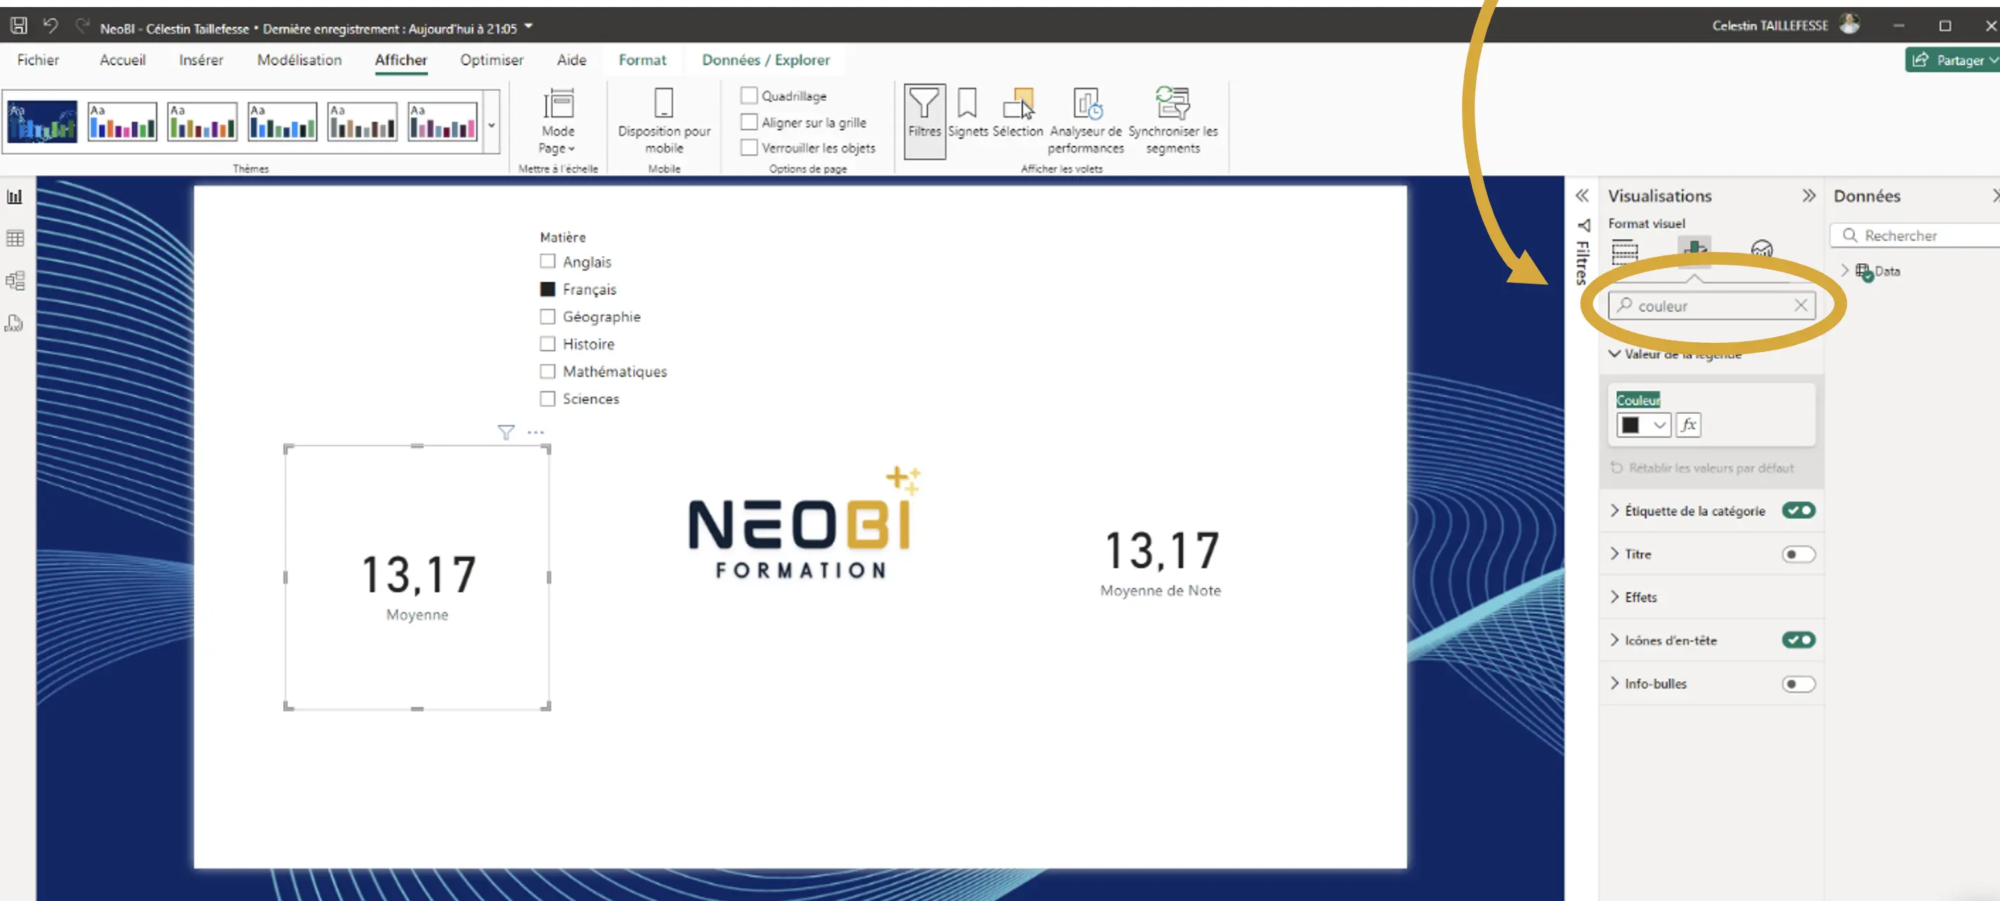Collapse Visualisations pane with double arrow
The height and width of the screenshot is (901, 2000).
pyautogui.click(x=1808, y=196)
